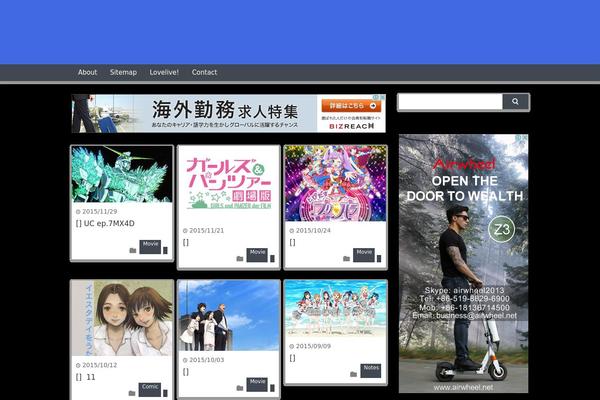Click folder icon on 2015/11/21 card
600x400 pixels.
tap(240, 259)
